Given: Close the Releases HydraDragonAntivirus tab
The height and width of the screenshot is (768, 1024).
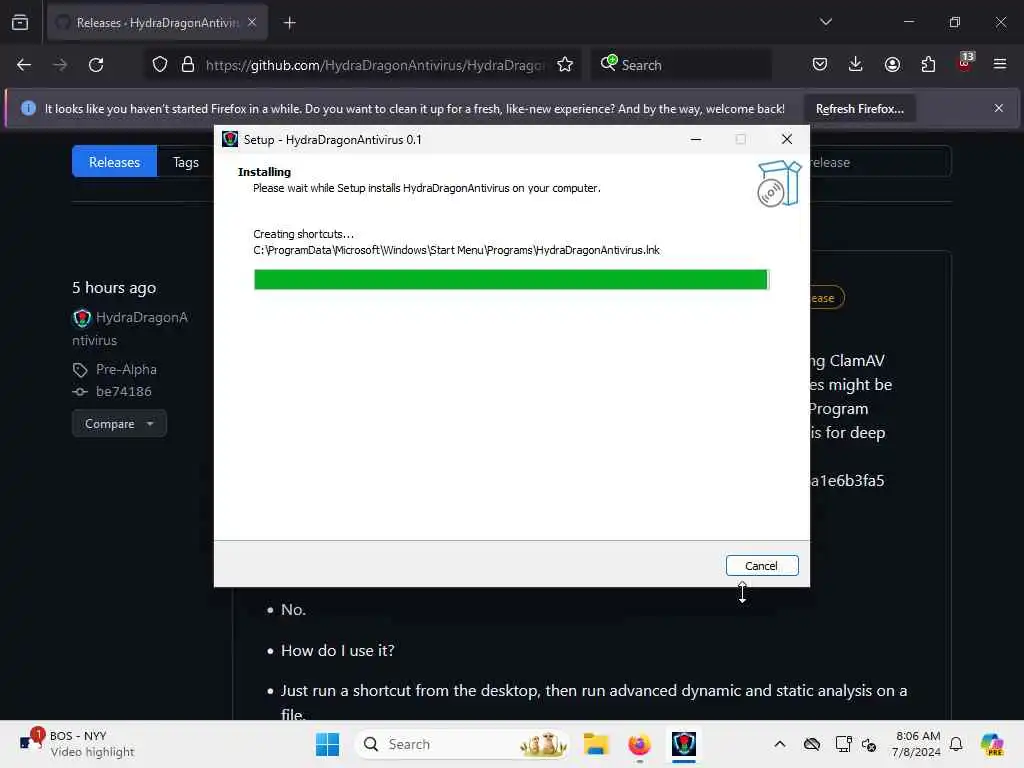Looking at the screenshot, I should [252, 22].
